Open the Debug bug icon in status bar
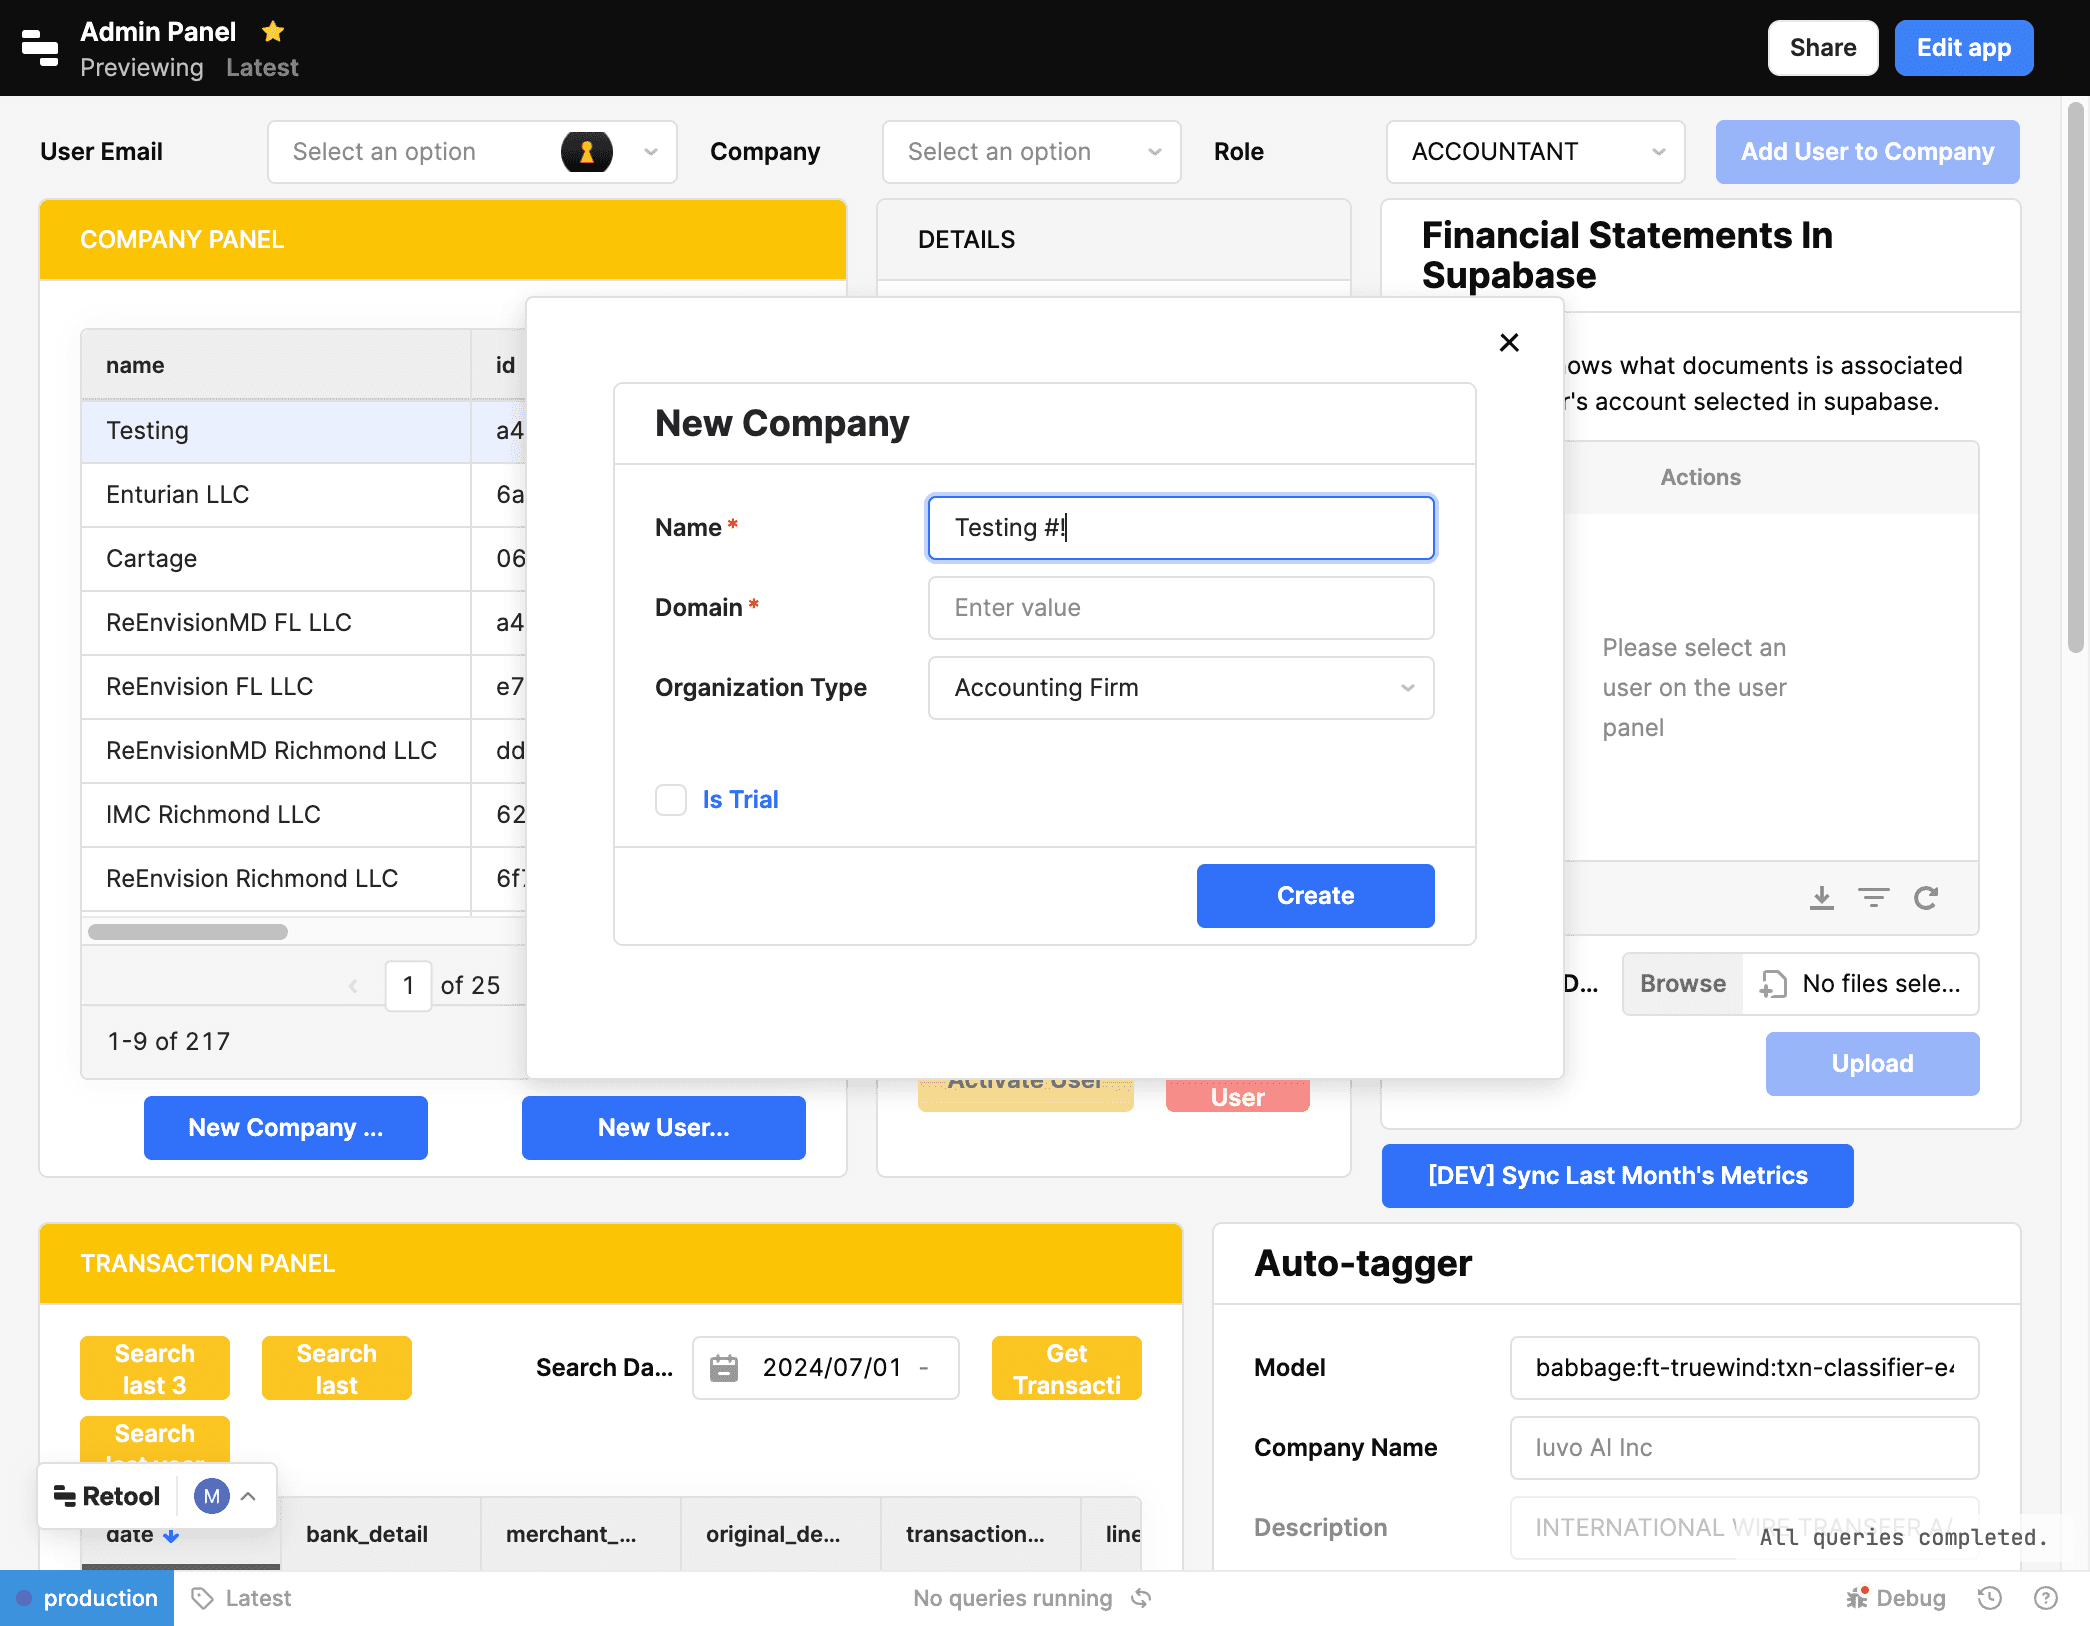Viewport: 2090px width, 1626px height. pyautogui.click(x=1861, y=1597)
